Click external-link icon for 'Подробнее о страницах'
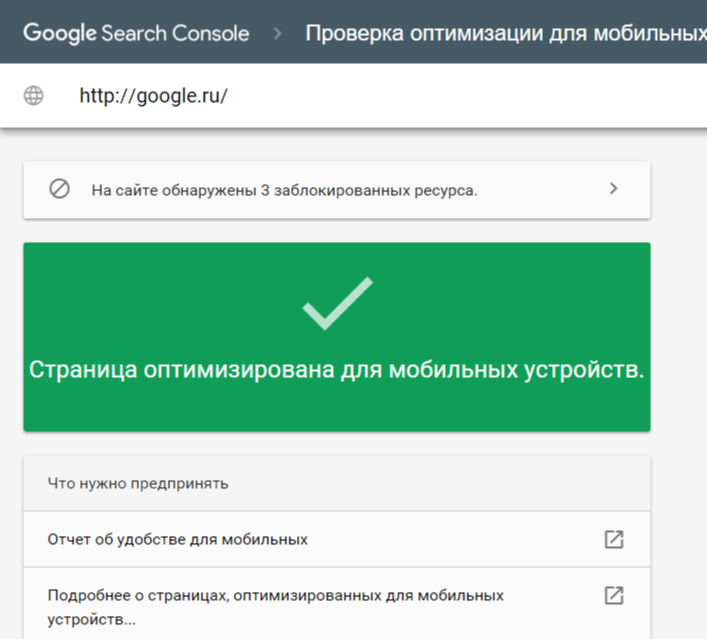Viewport: 707px width, 639px height. (x=614, y=595)
